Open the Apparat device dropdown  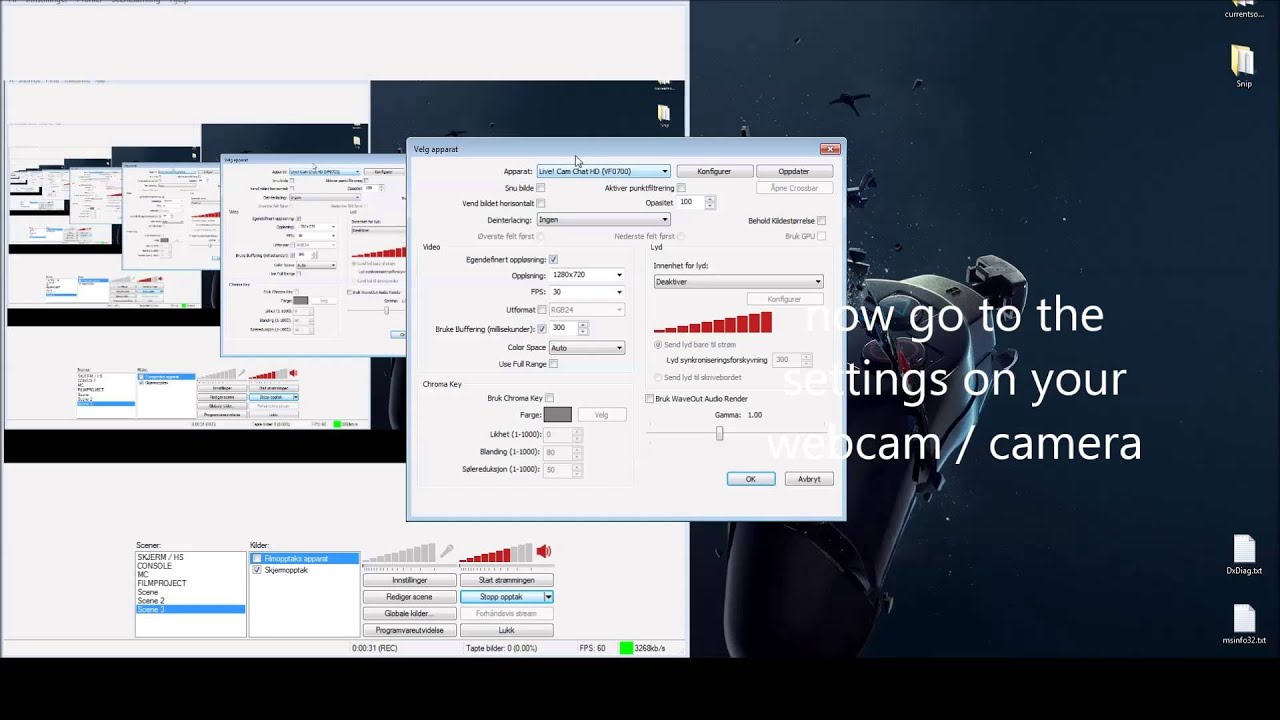click(604, 171)
